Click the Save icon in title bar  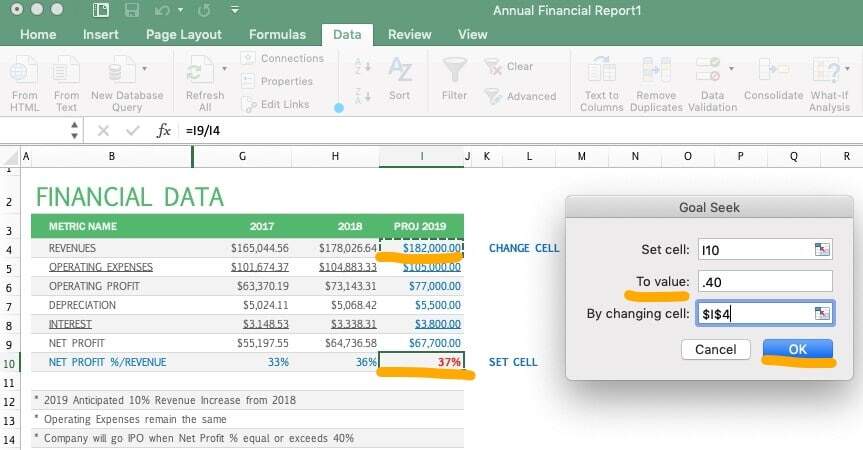coord(132,10)
